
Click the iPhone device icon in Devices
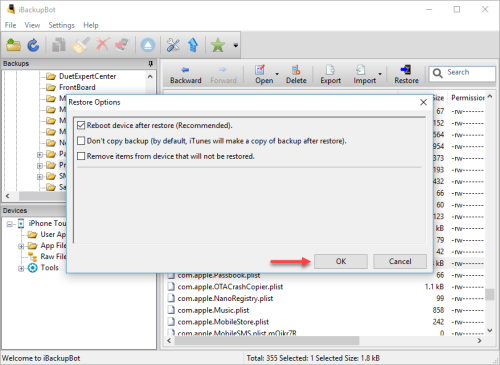coord(21,223)
